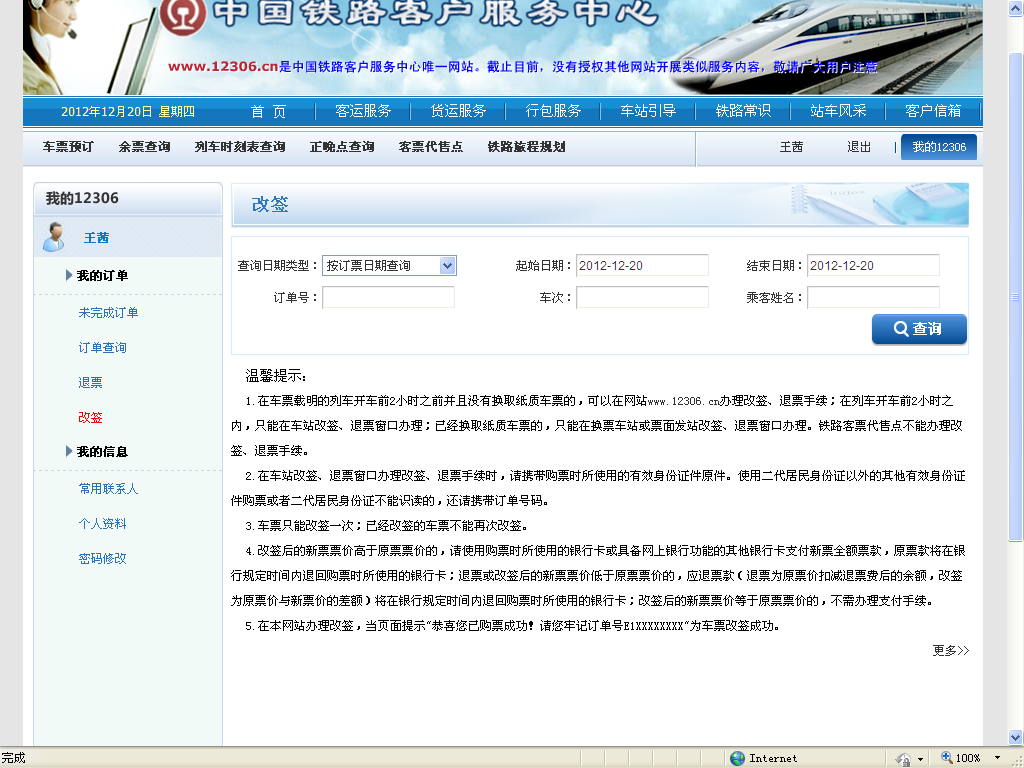Collapse the 我的信息 section triangle
This screenshot has width=1024, height=768.
pyautogui.click(x=69, y=451)
